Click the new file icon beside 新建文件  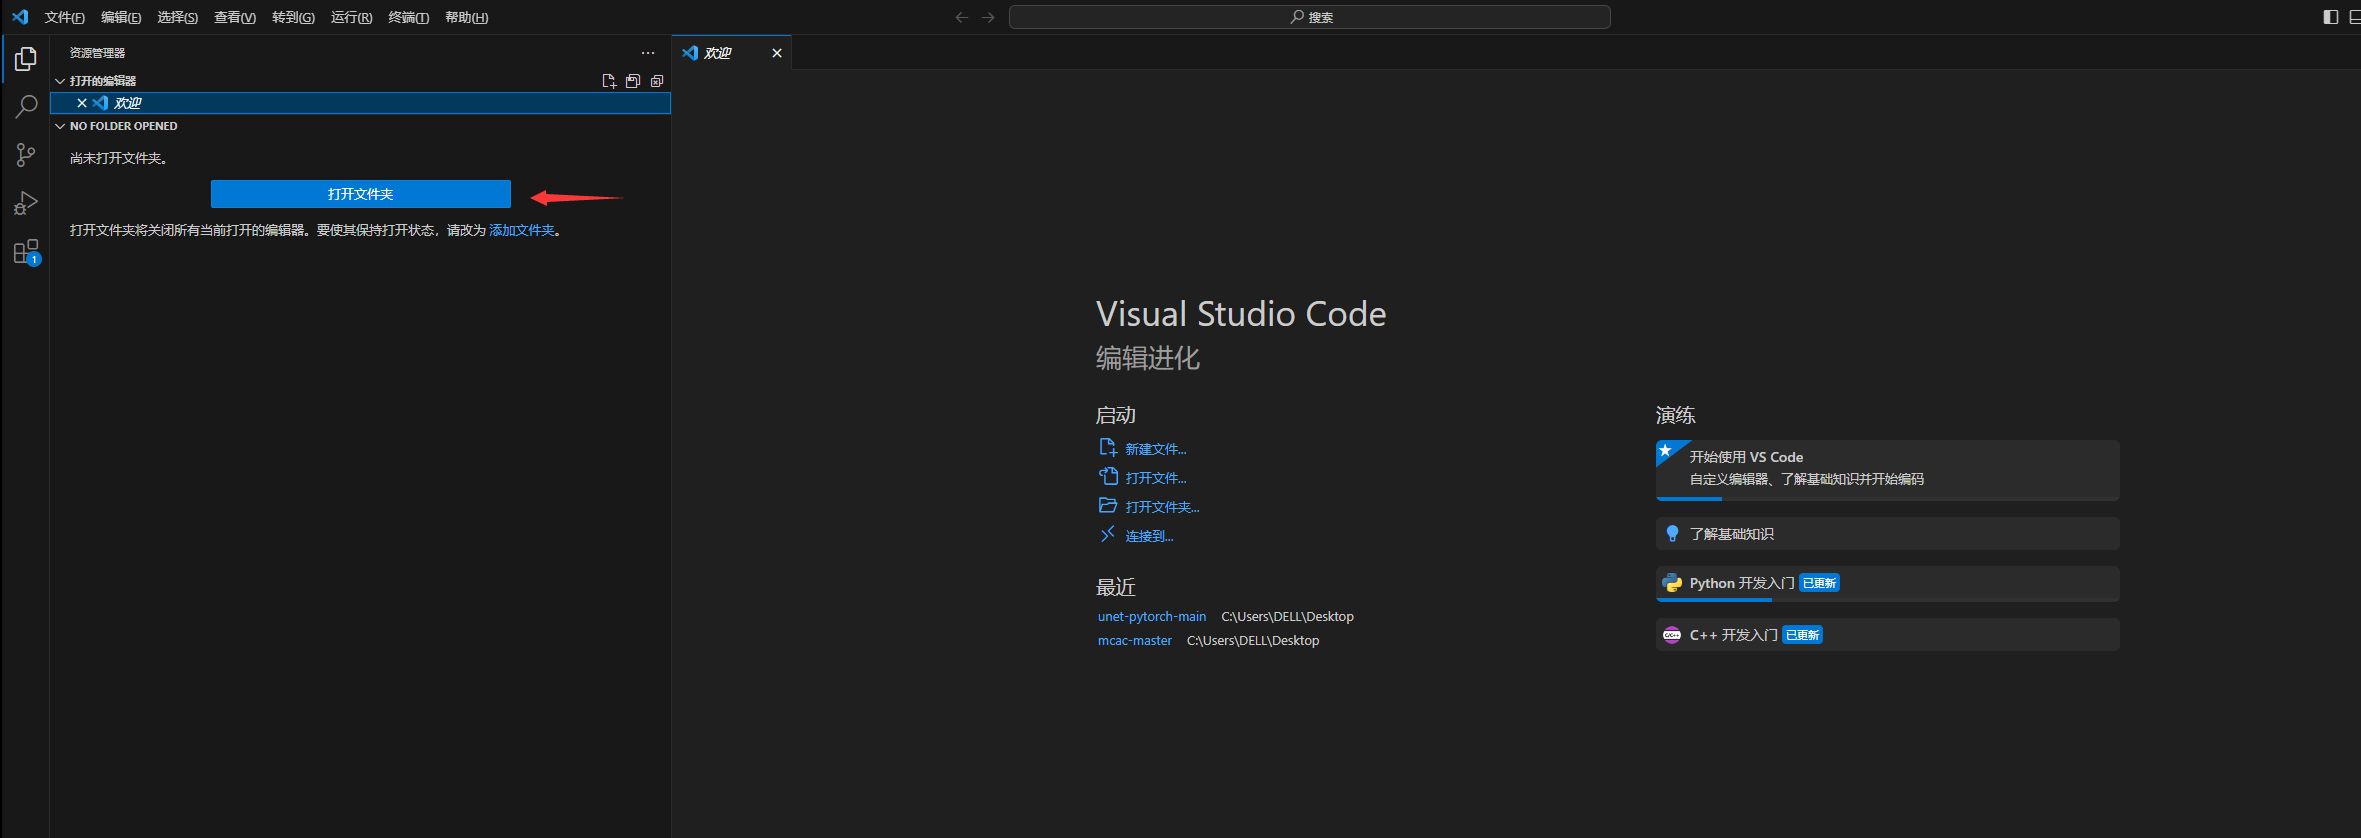coord(1108,448)
